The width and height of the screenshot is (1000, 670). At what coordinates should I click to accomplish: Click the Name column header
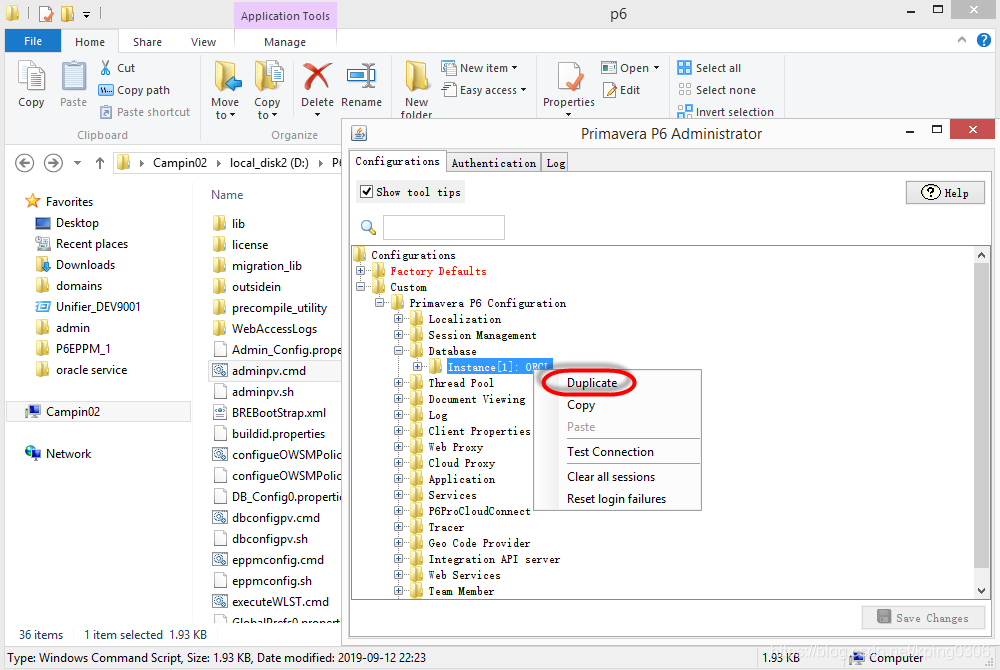click(x=227, y=195)
